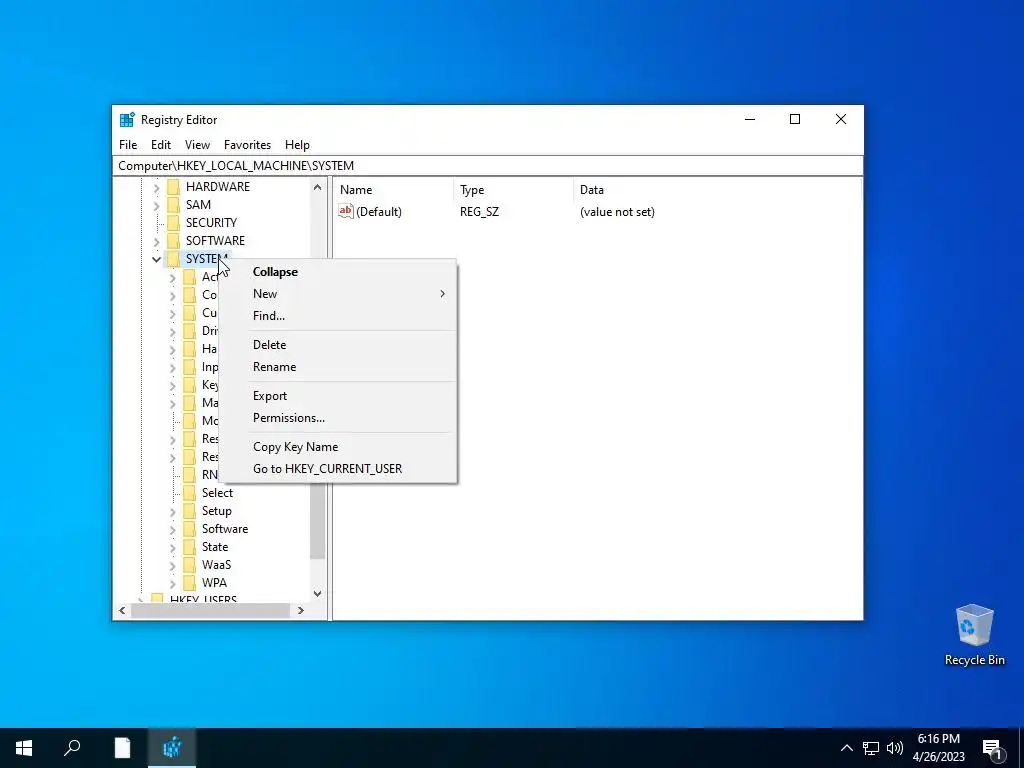Select the Select subkey label
The height and width of the screenshot is (768, 1024).
pos(217,493)
